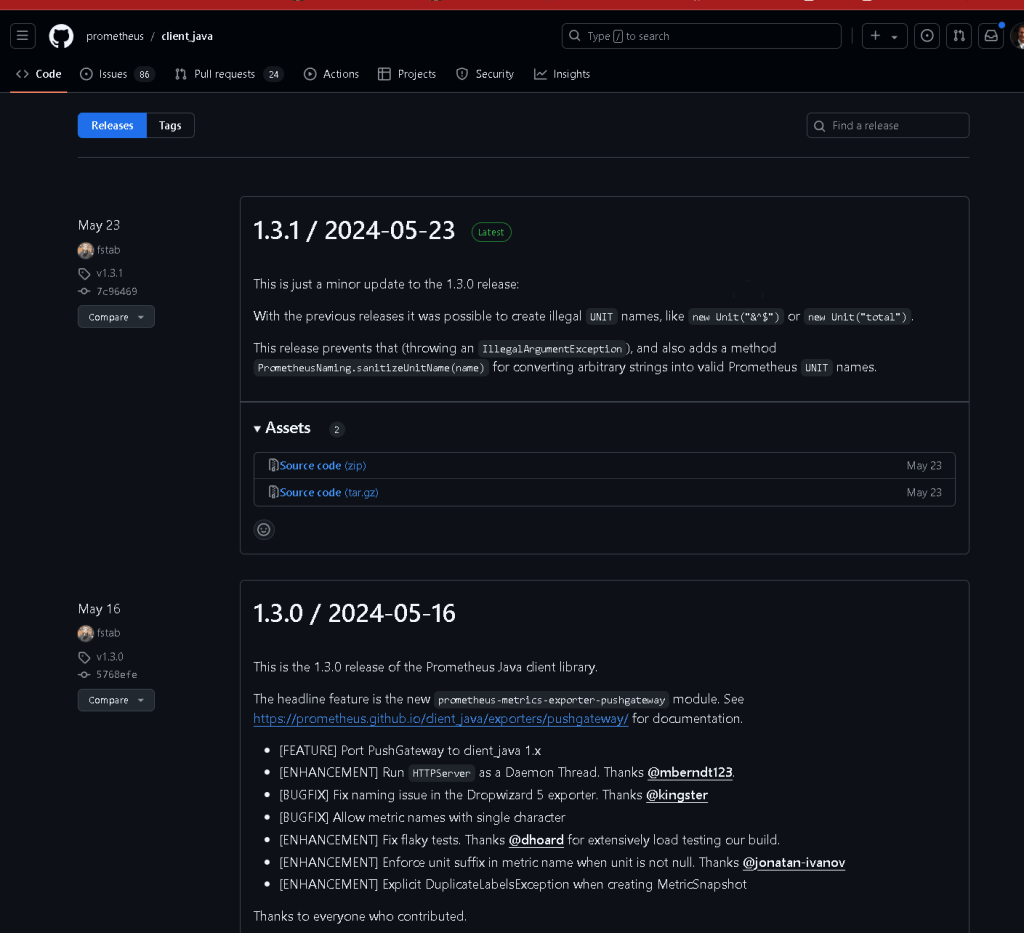Click the zip file icon for Source code (zip)
The image size is (1024, 933).
[x=274, y=466]
